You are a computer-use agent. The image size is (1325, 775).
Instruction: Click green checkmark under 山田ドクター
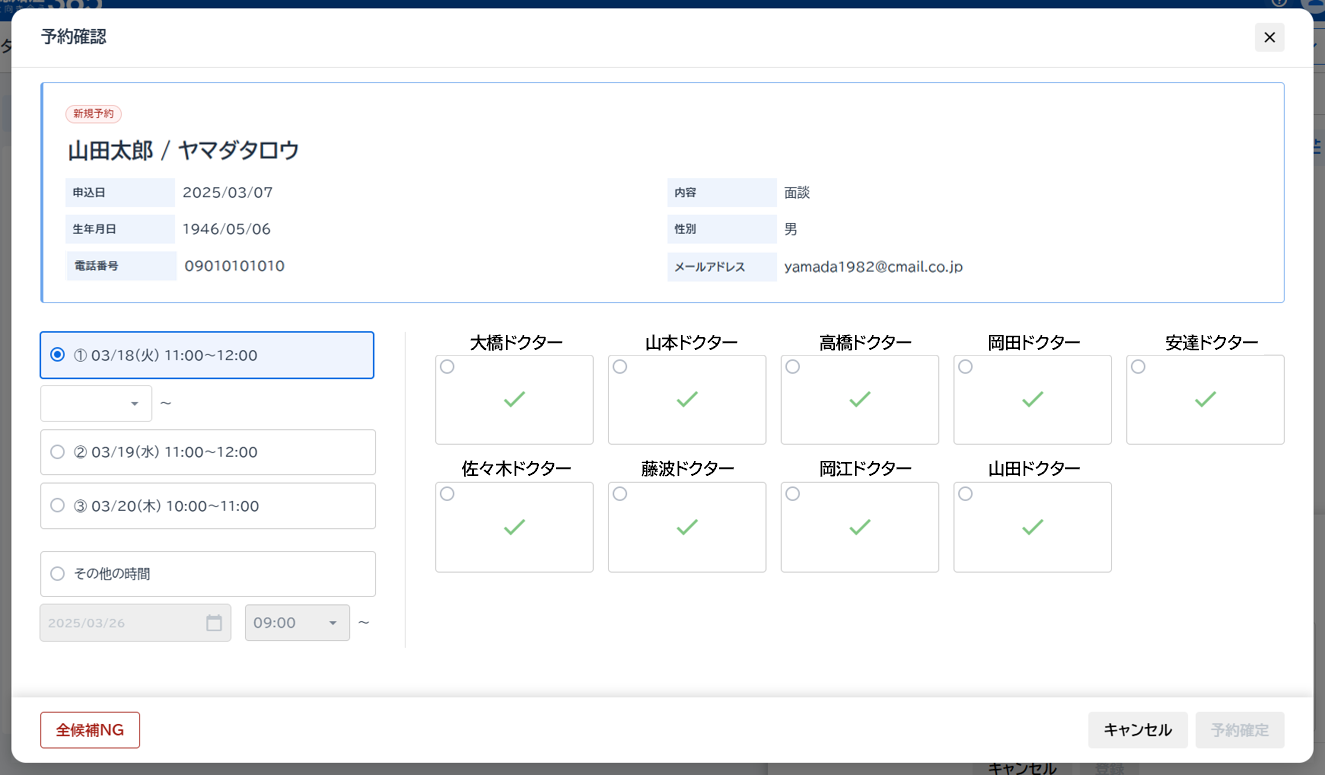tap(1032, 527)
